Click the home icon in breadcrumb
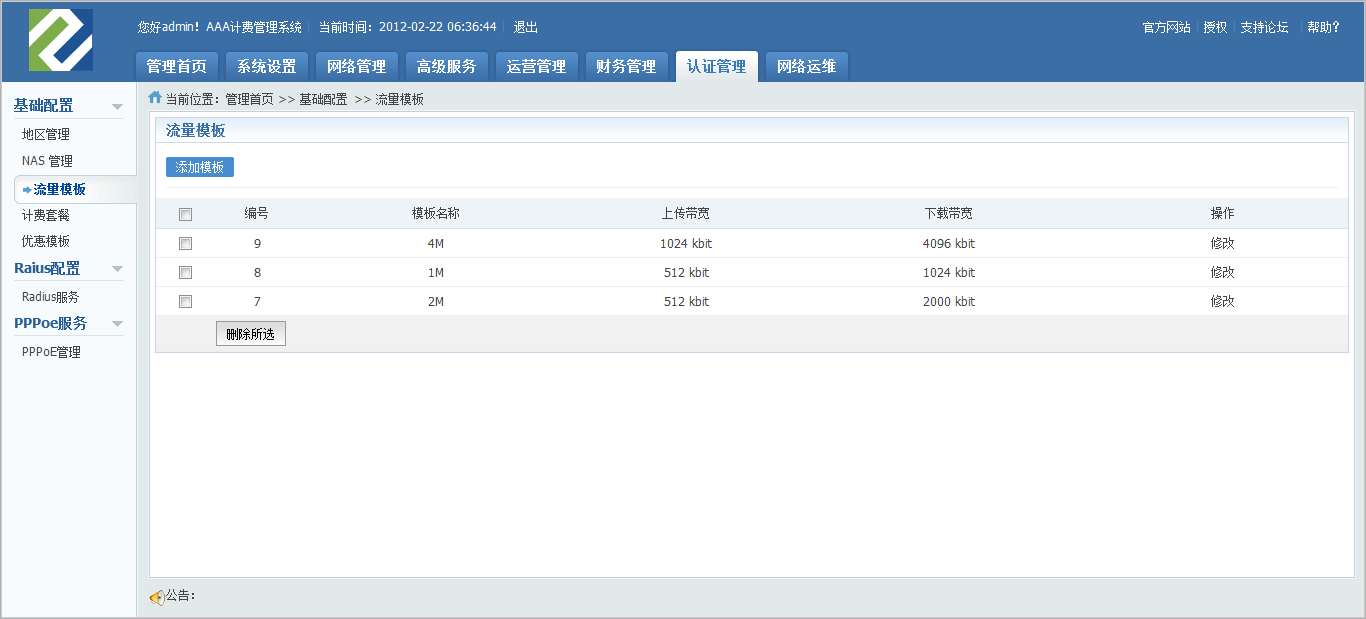 pyautogui.click(x=155, y=97)
